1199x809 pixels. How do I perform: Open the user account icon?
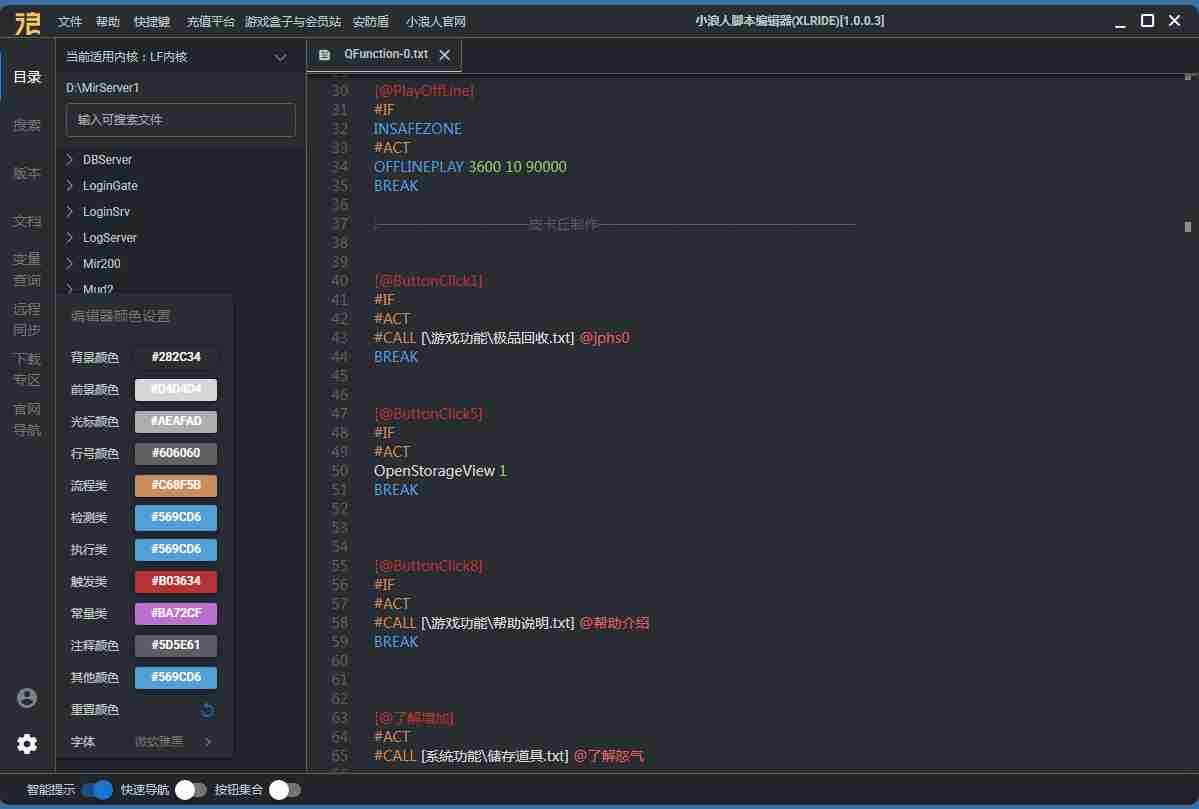(x=27, y=698)
